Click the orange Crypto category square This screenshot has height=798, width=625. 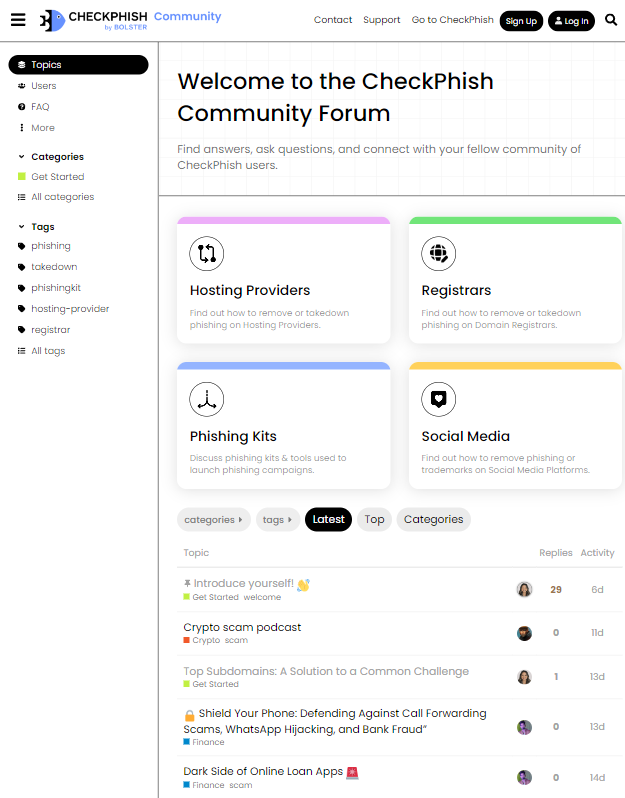click(x=186, y=640)
